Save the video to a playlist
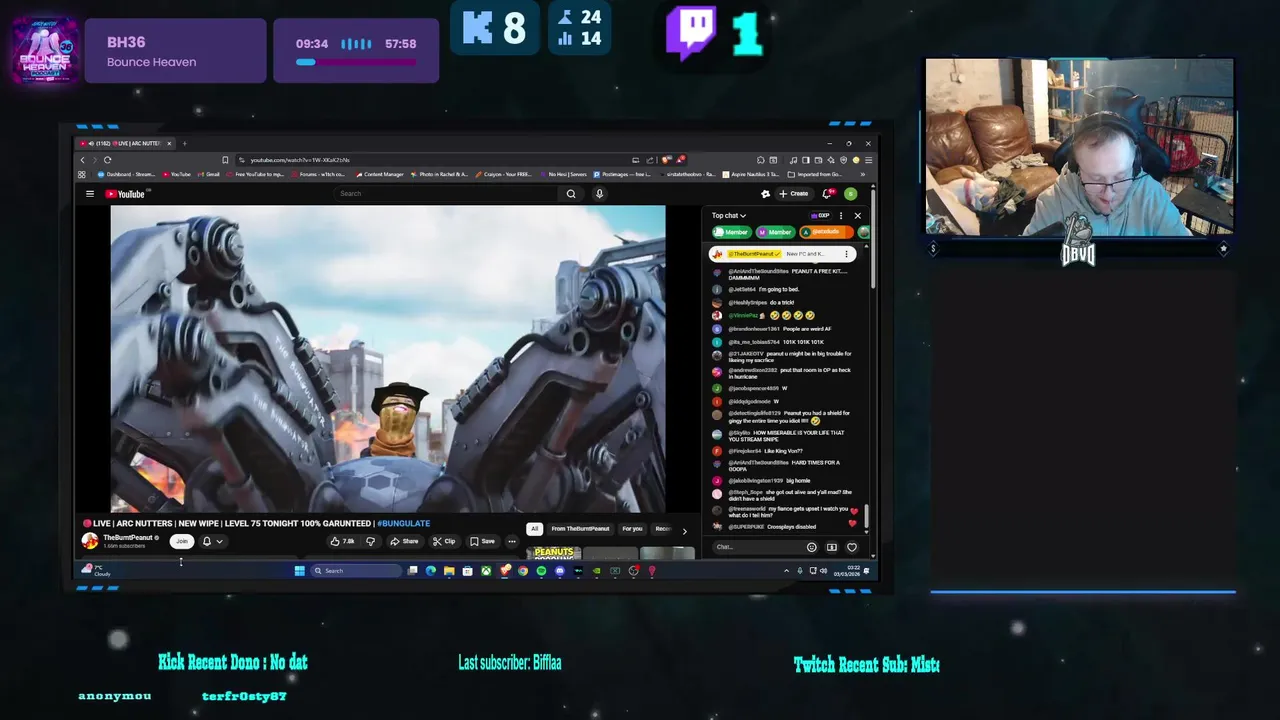The image size is (1280, 720). click(x=483, y=541)
